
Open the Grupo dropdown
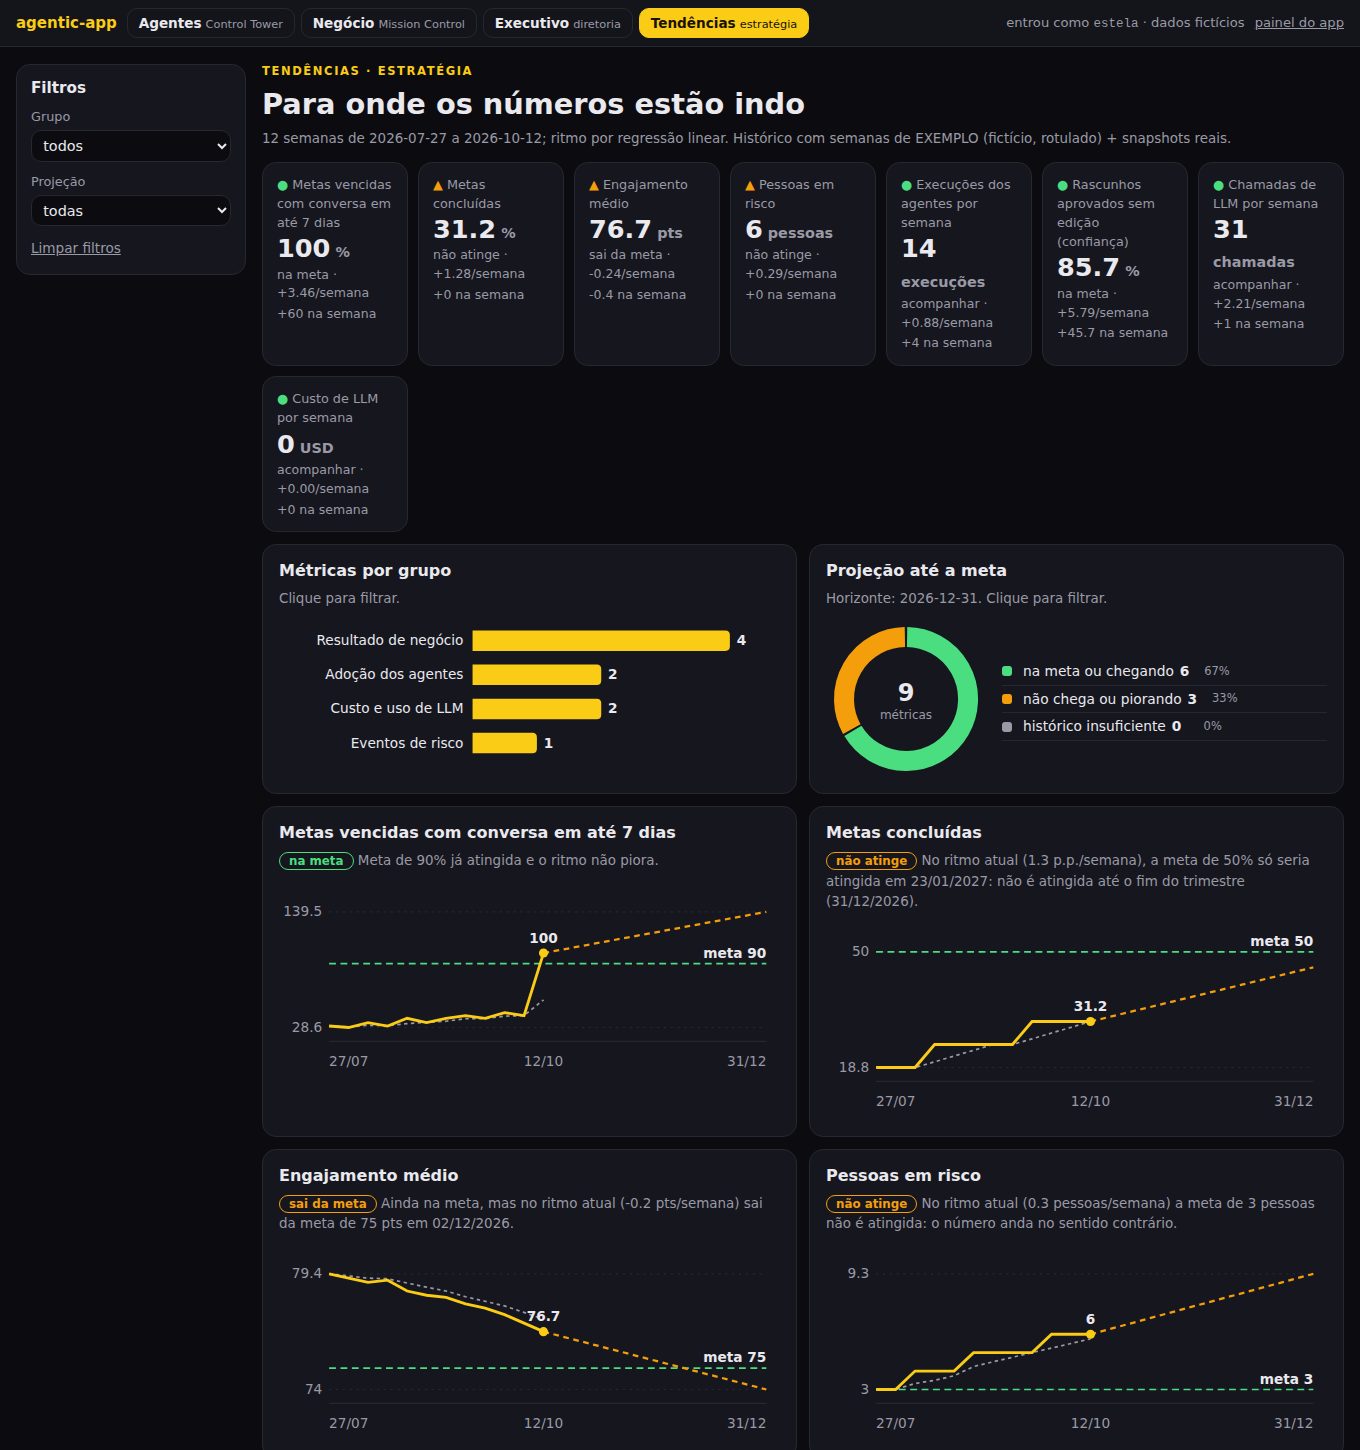[x=131, y=146]
